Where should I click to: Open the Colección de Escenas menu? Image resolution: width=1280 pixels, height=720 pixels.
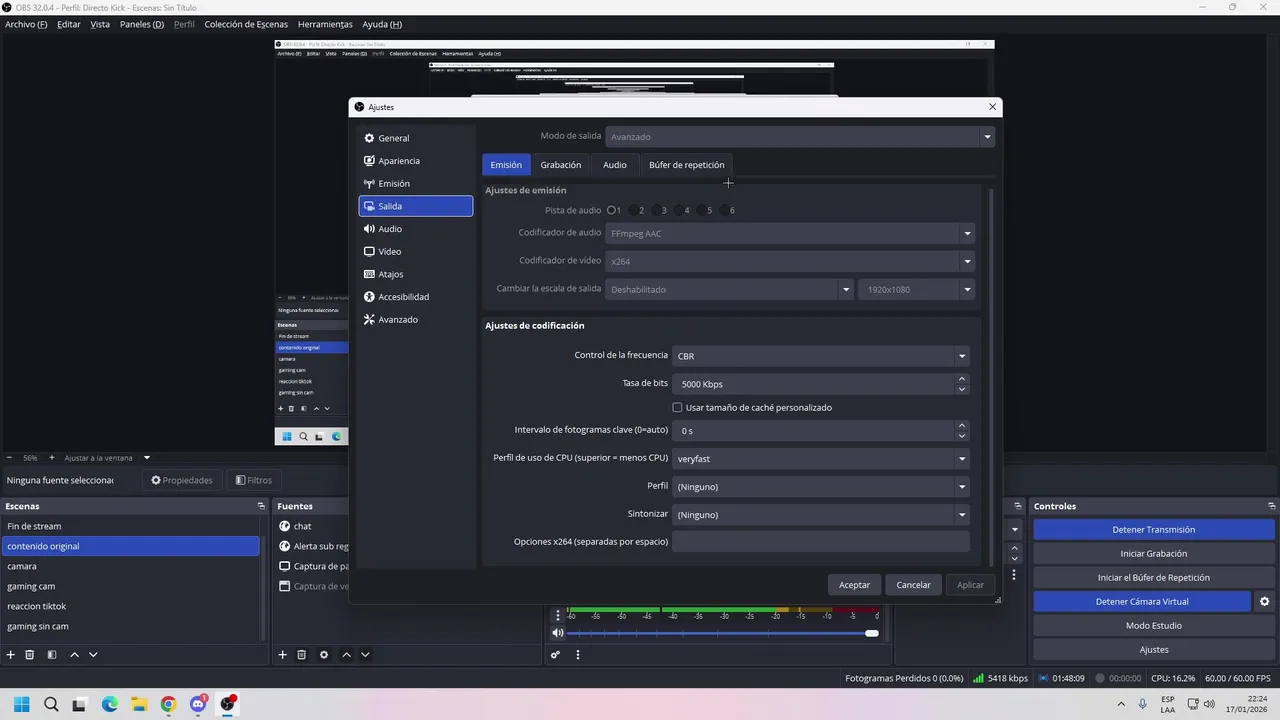tap(246, 24)
